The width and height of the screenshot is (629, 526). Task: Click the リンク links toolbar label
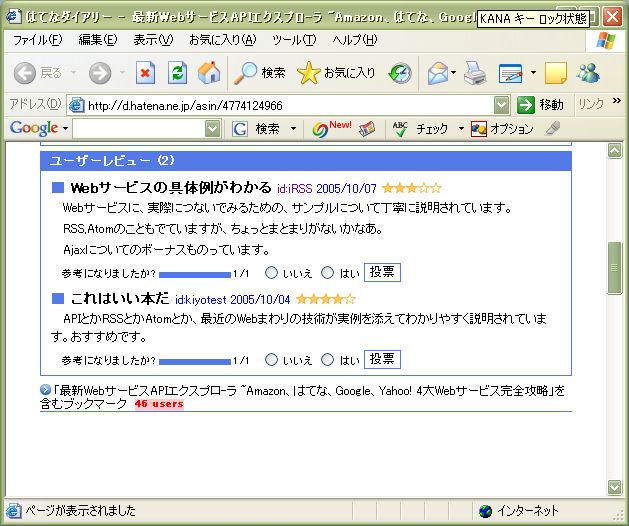coord(590,104)
